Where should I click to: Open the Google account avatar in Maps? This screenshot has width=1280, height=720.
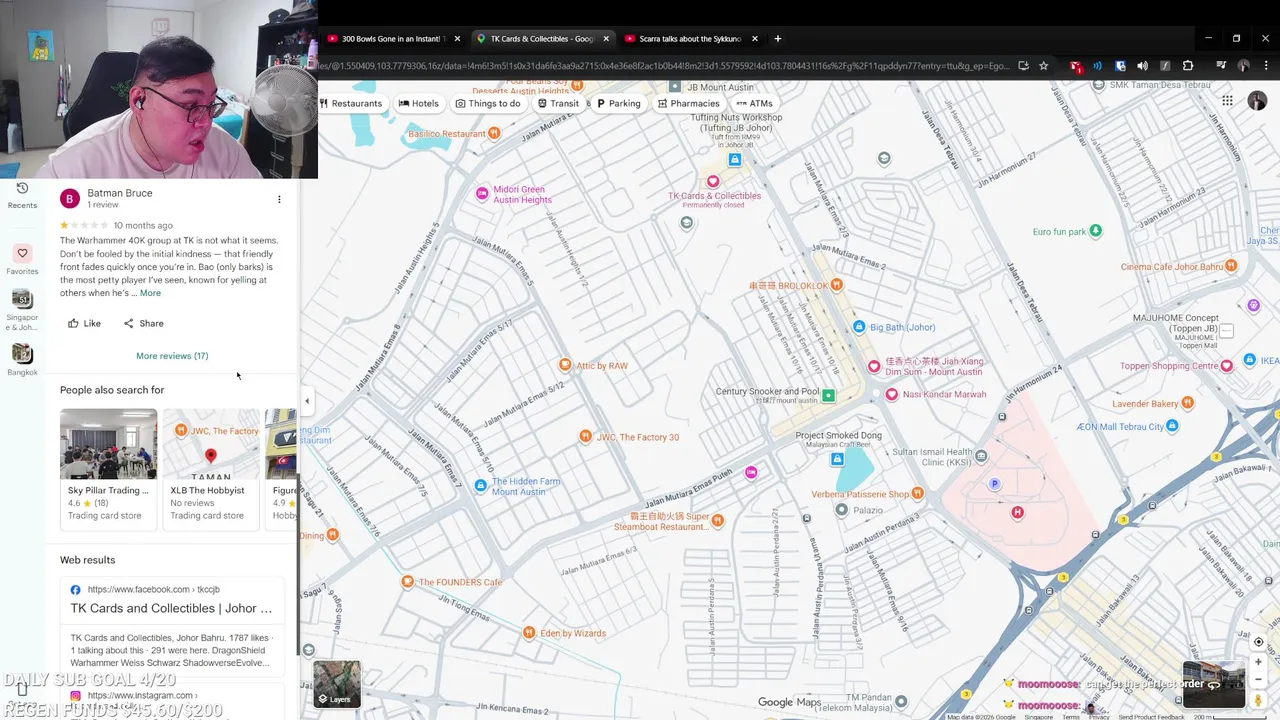coord(1257,102)
